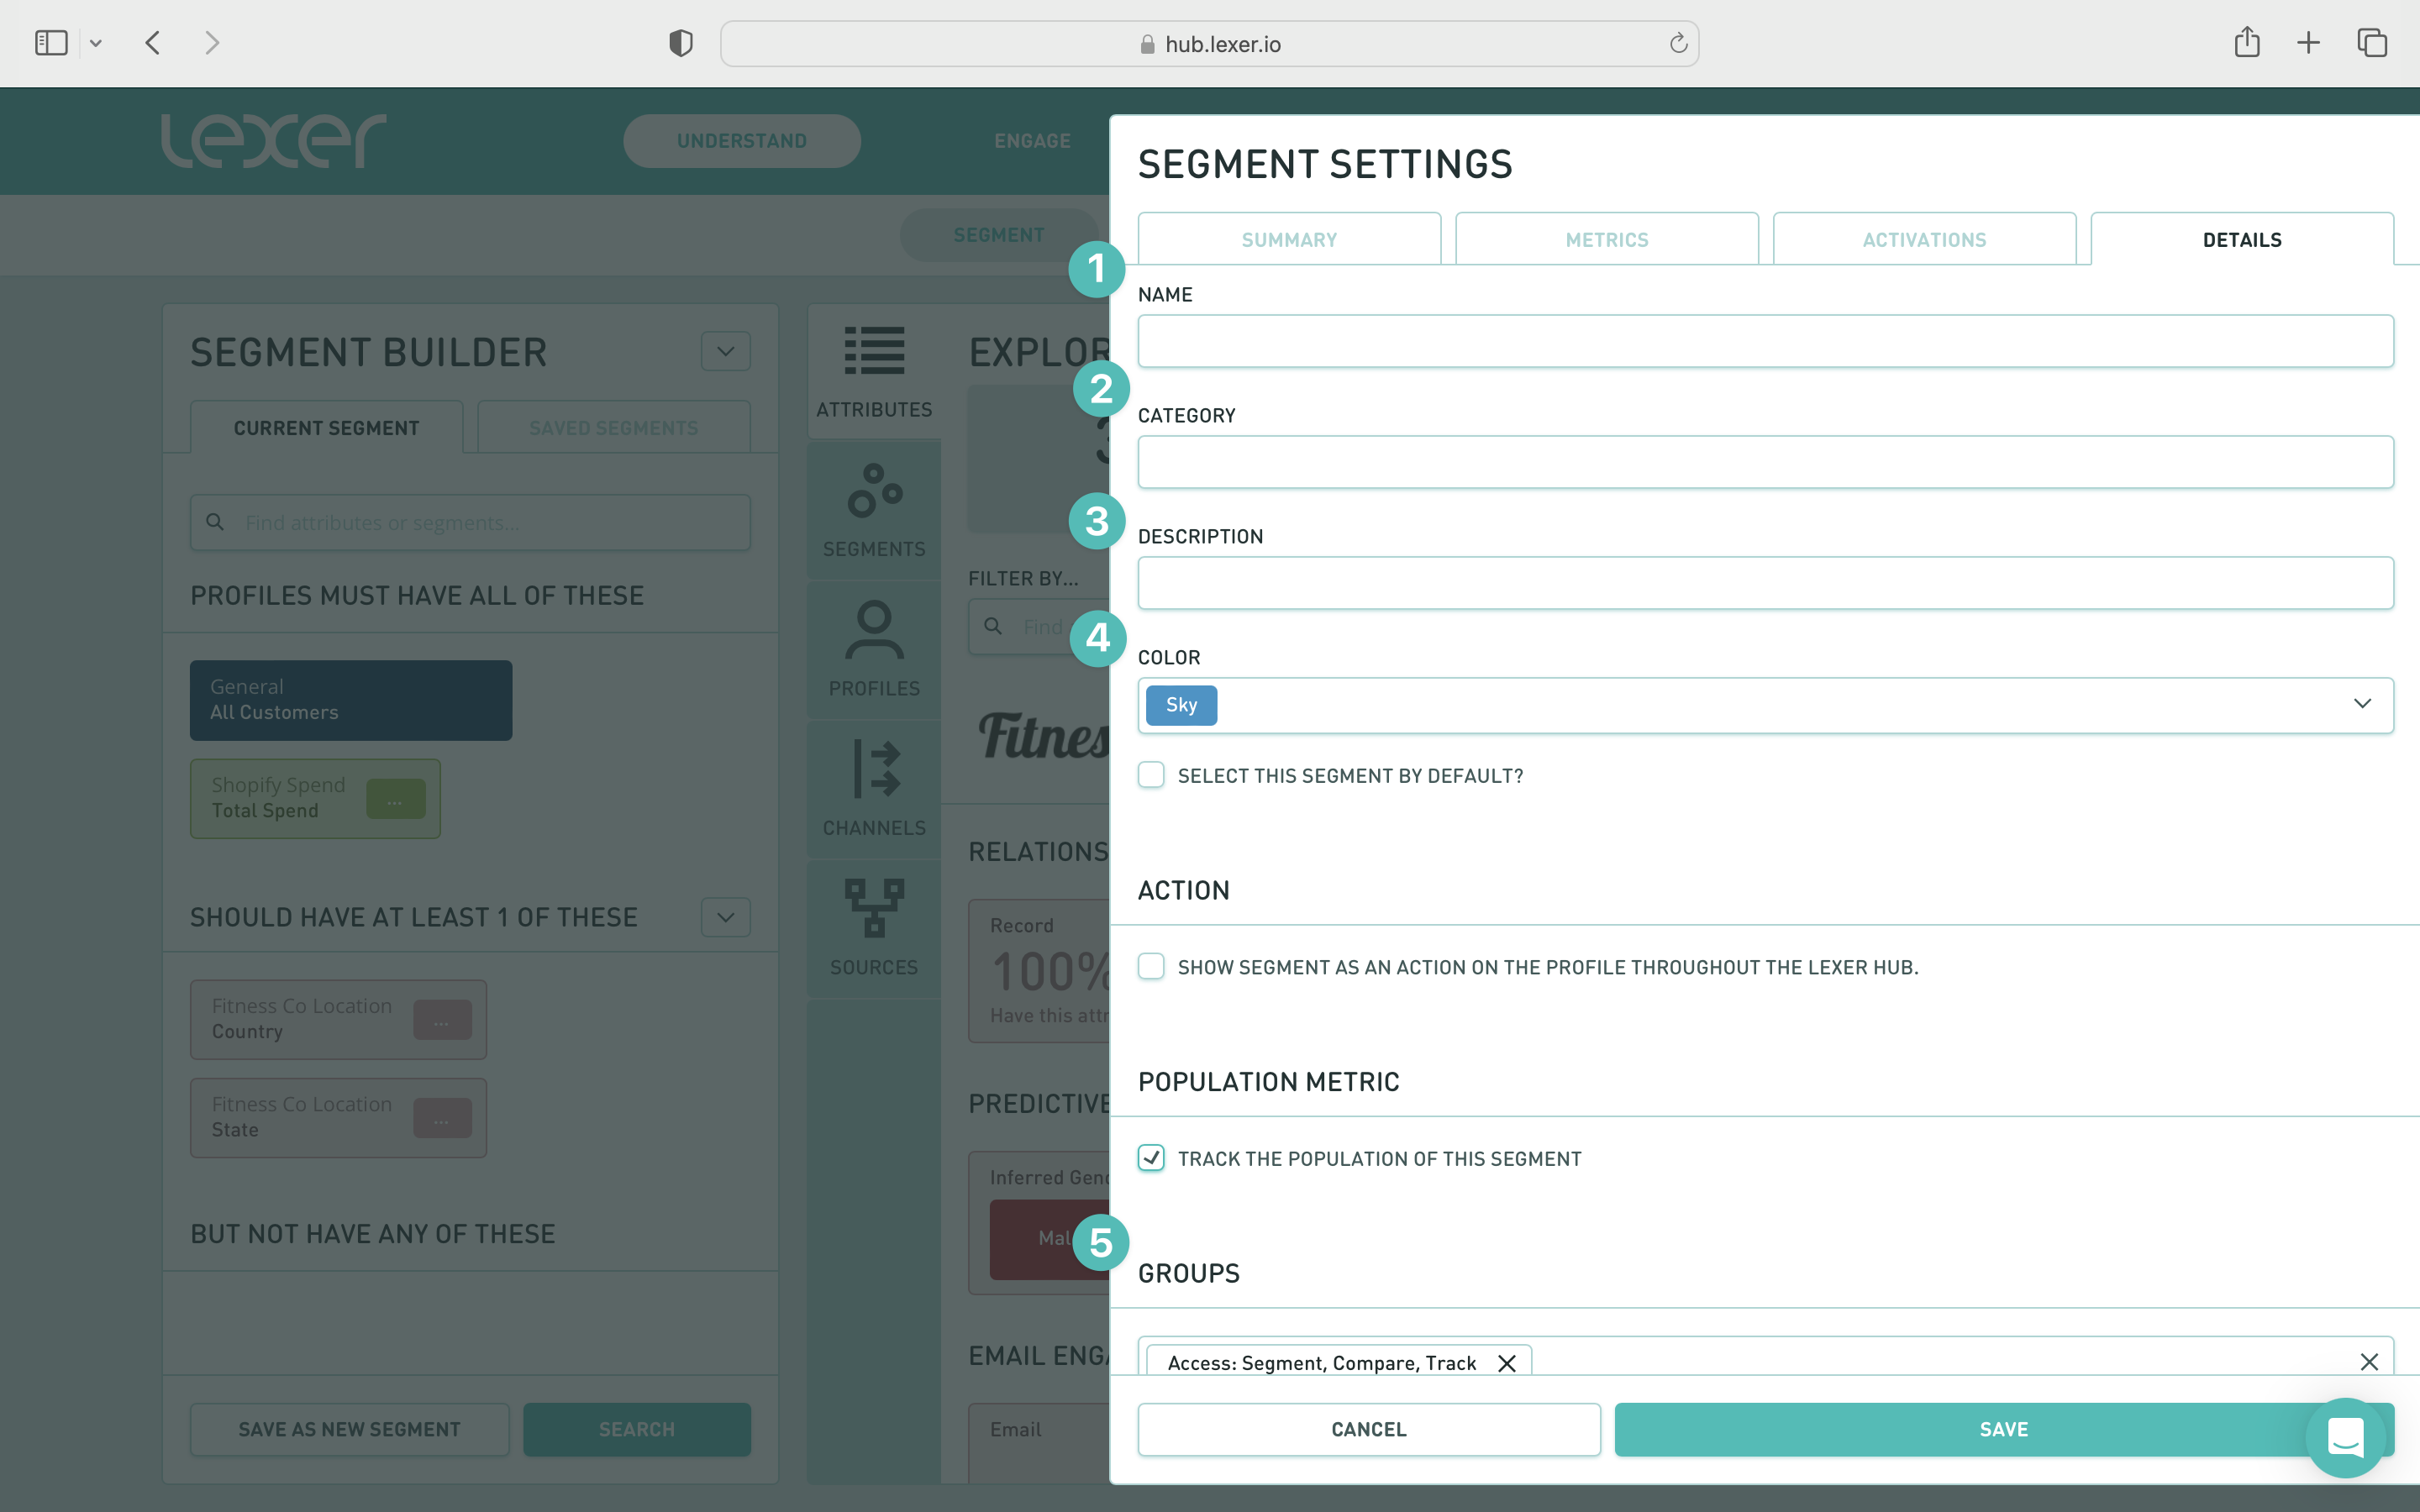Expand the Color dropdown chevron
The width and height of the screenshot is (2420, 1512).
(x=2362, y=704)
